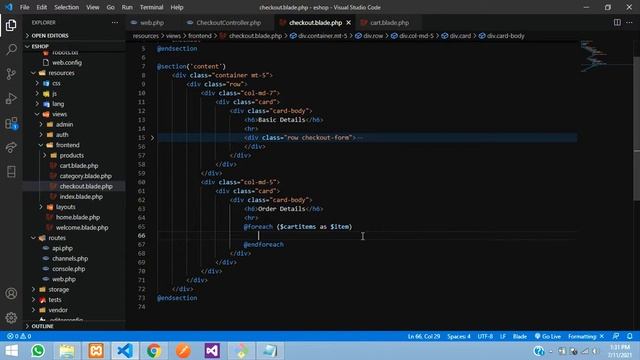
Task: Expand the admin folder
Action: (x=64, y=124)
